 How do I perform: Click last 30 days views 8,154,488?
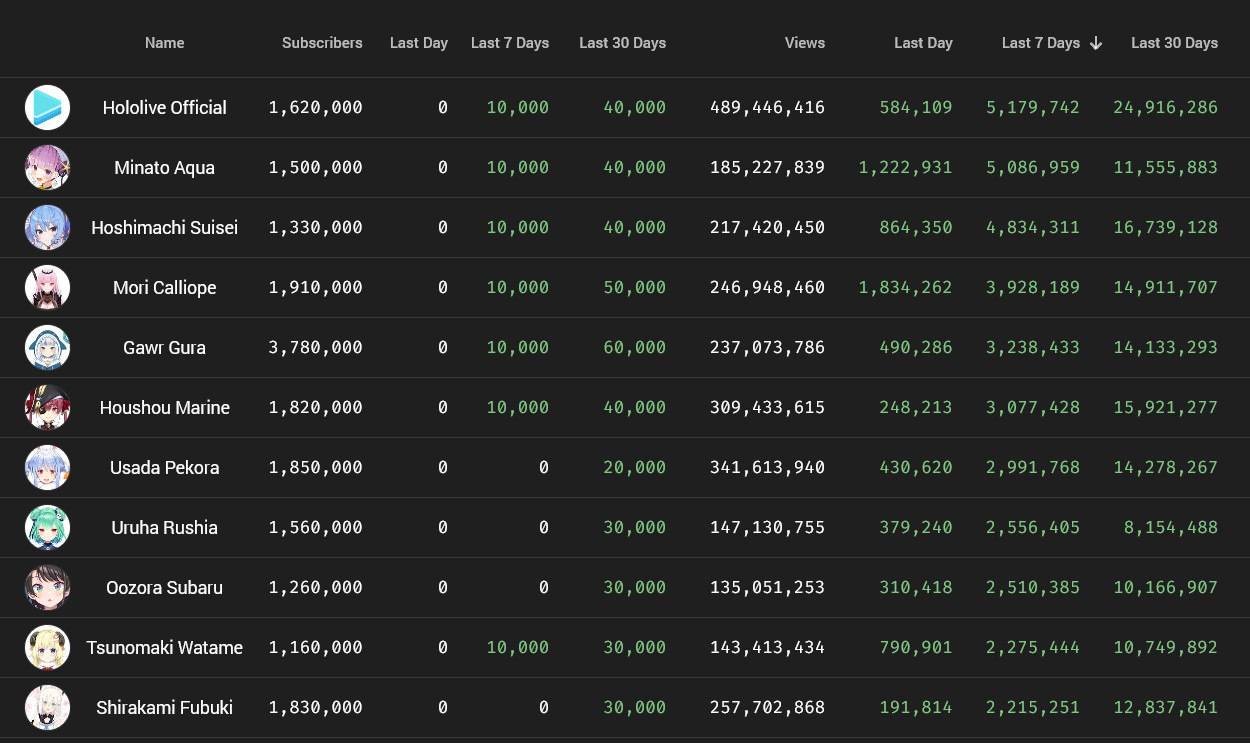click(1171, 527)
